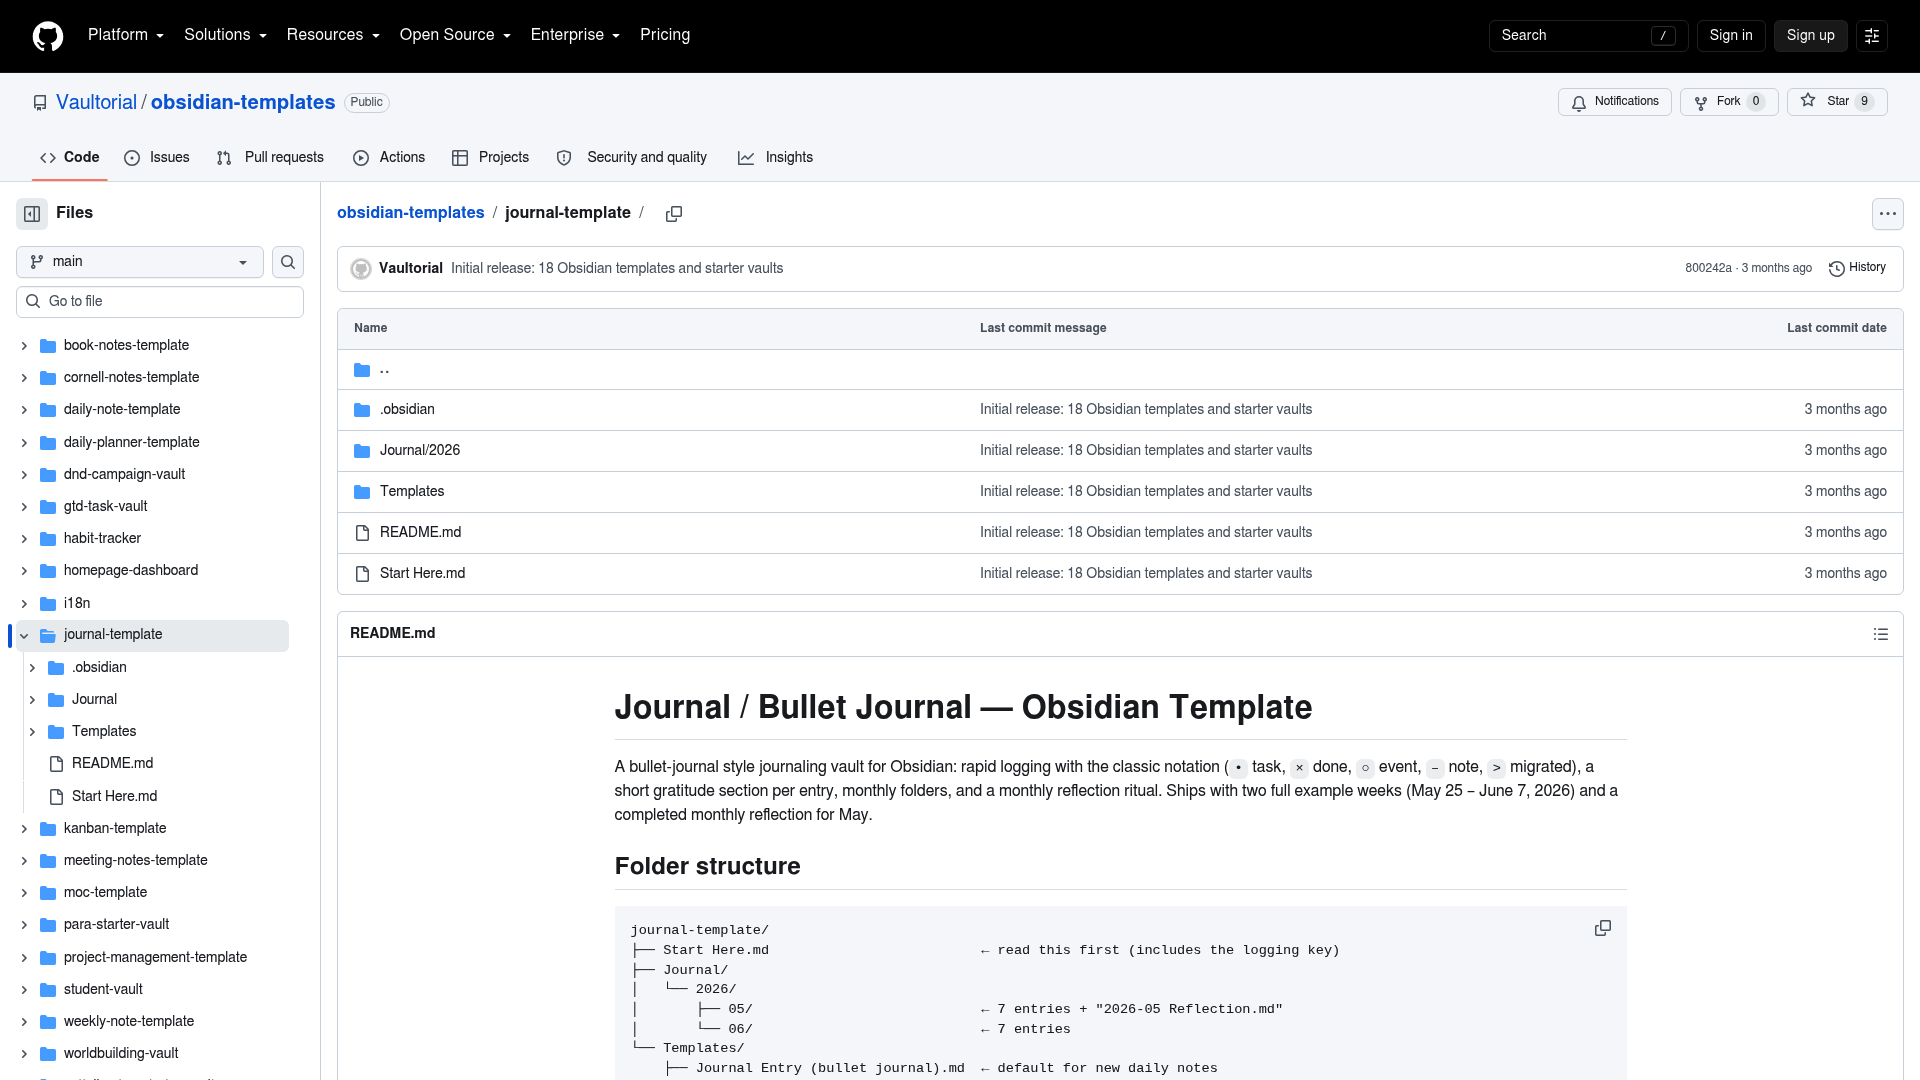Go to obsidian-templates breadcrumb root
Viewport: 1920px width, 1080px height.
[410, 213]
